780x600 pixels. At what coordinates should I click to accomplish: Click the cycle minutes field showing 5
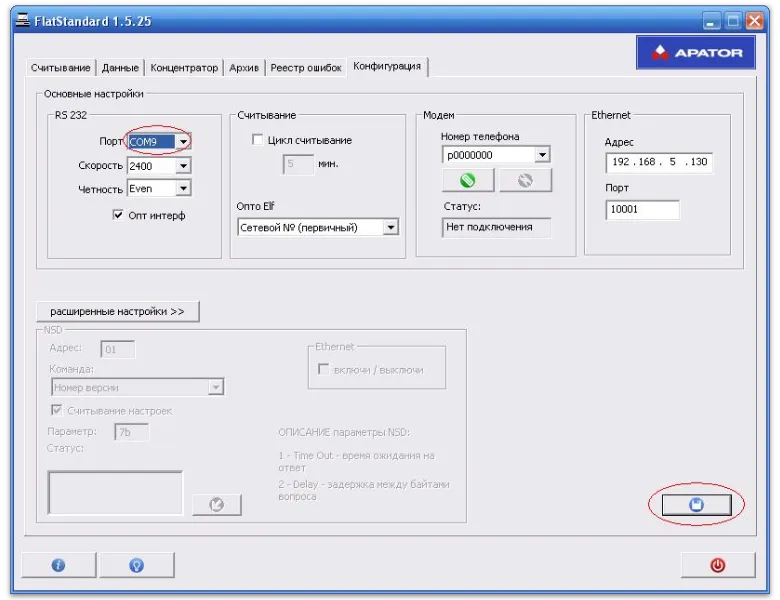pos(298,164)
